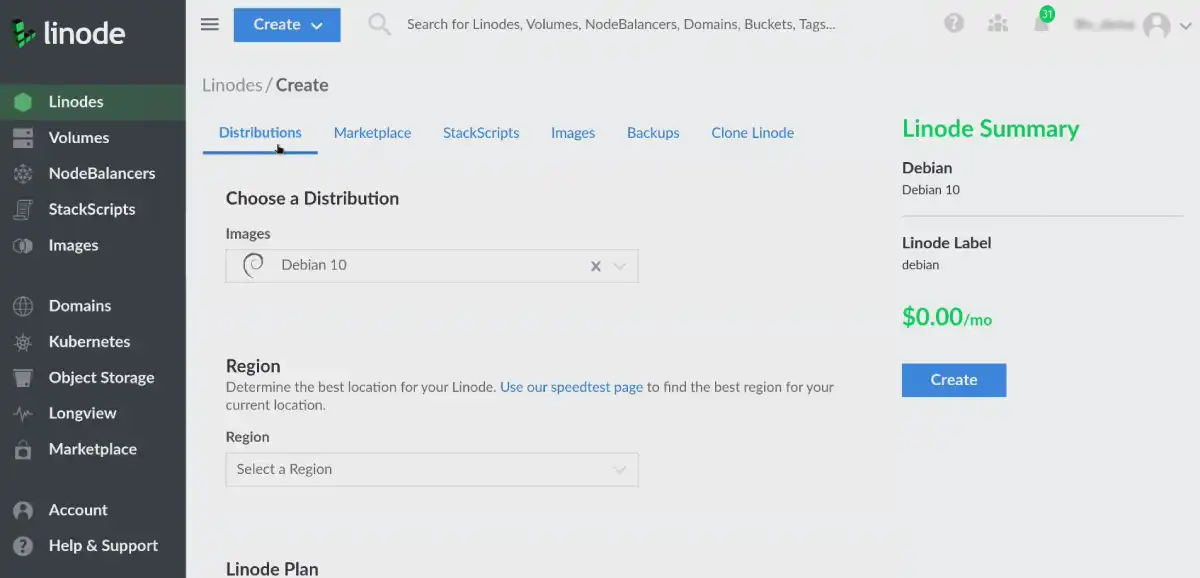Open the Select a Region dropdown
1200x578 pixels.
click(432, 470)
